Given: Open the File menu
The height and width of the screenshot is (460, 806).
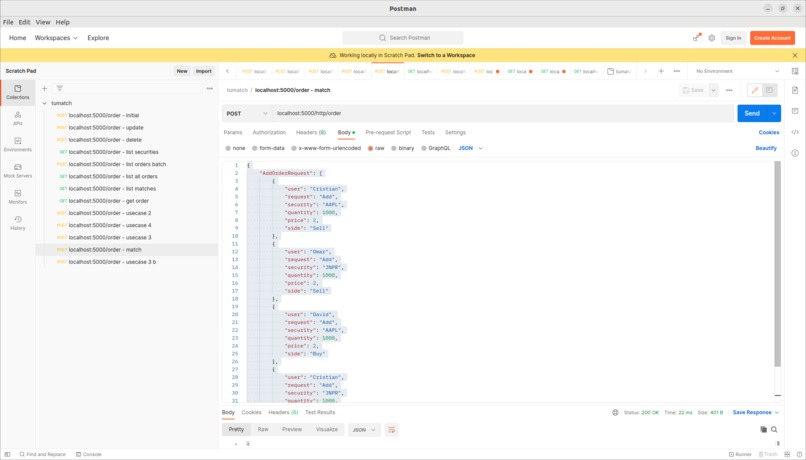Looking at the screenshot, I should tap(8, 22).
